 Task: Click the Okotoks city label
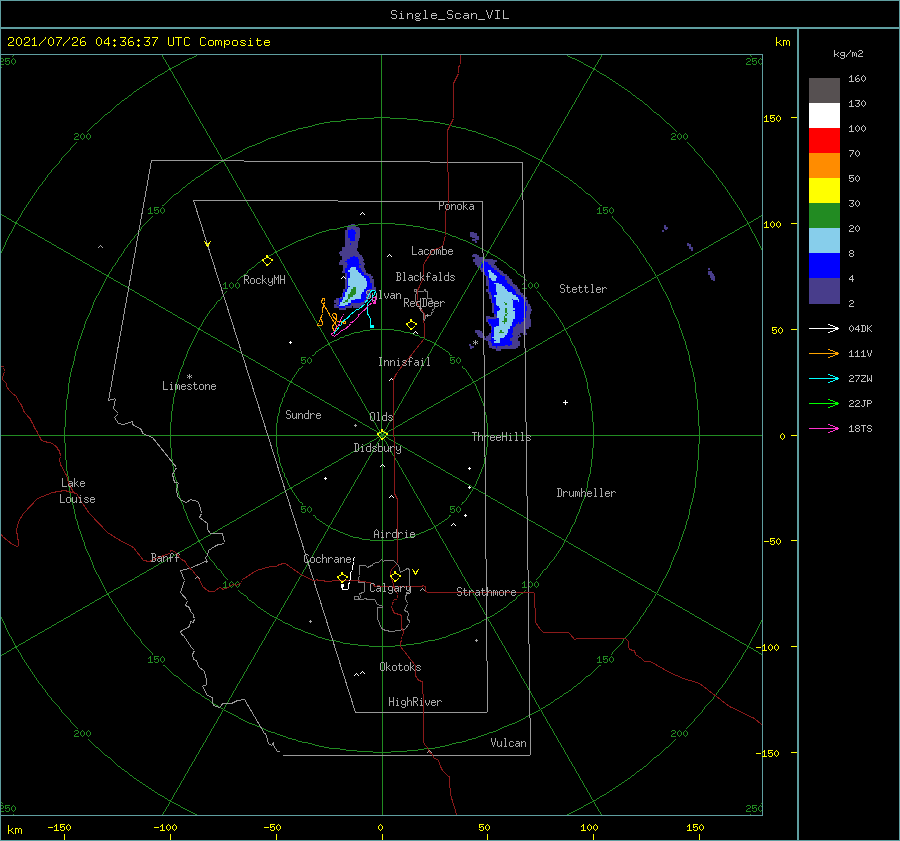400,667
